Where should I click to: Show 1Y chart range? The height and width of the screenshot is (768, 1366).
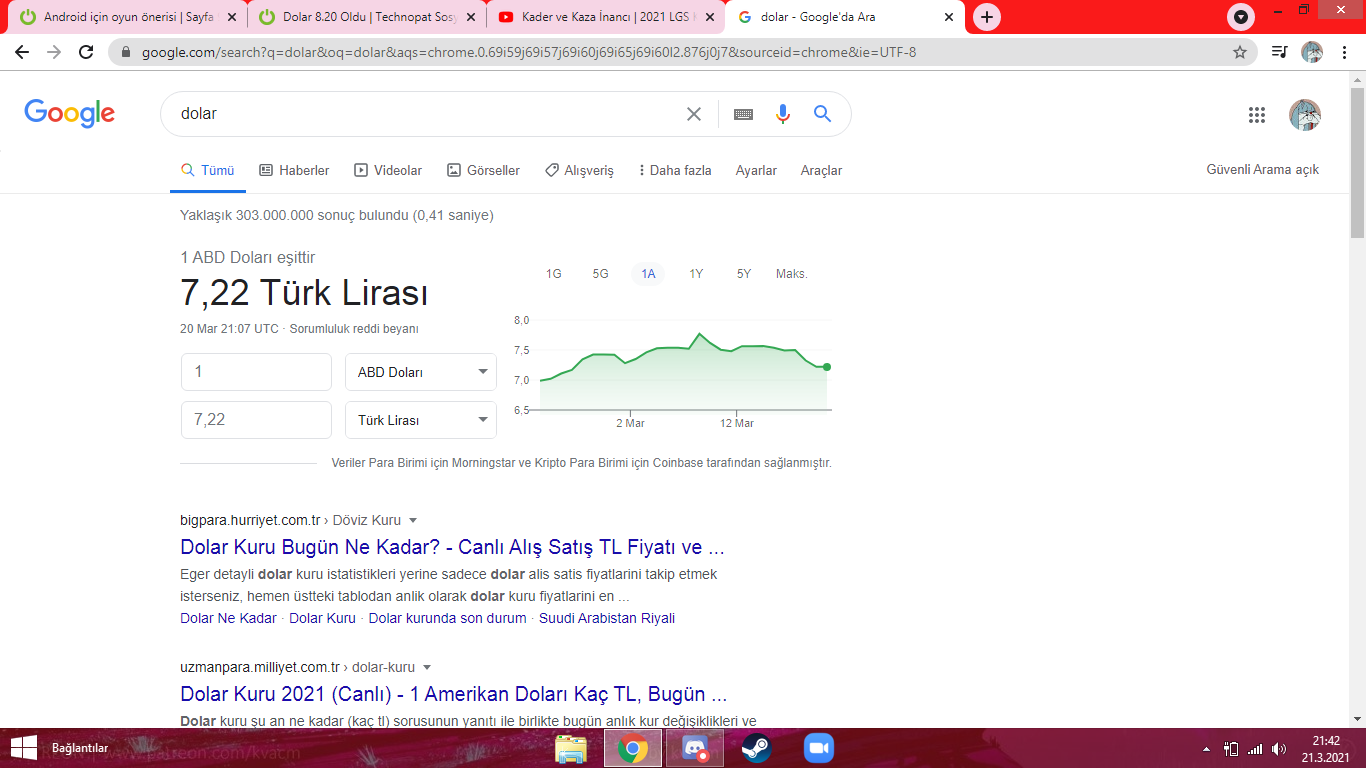(x=696, y=274)
